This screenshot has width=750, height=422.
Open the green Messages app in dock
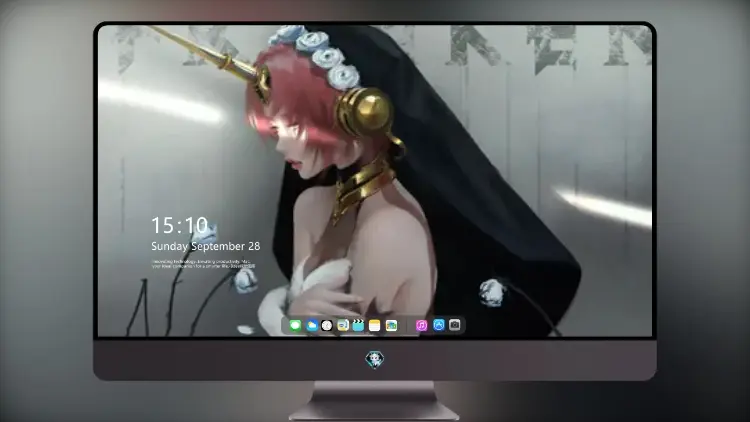point(295,325)
